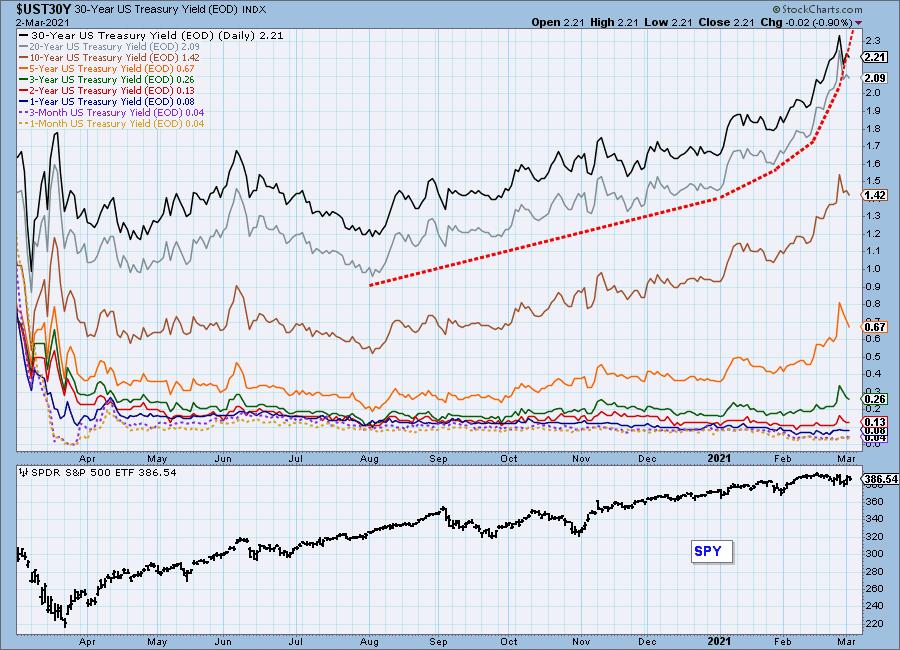Select the 10-Year US Treasury Yield legend entry

tap(110, 57)
